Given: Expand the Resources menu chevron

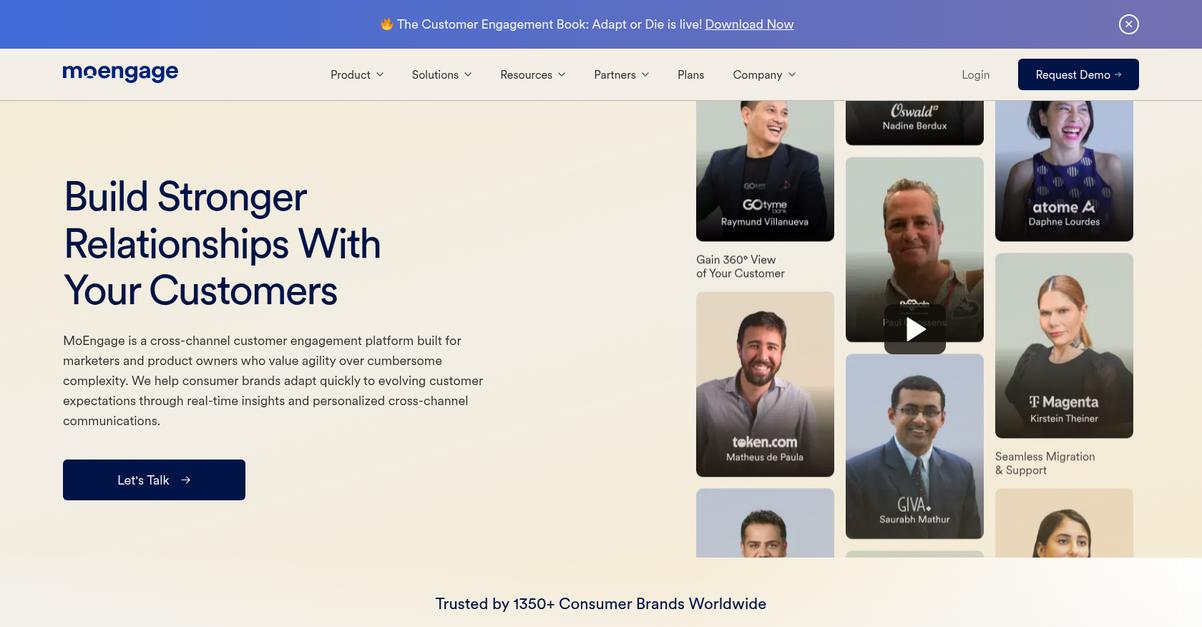Looking at the screenshot, I should (x=562, y=75).
